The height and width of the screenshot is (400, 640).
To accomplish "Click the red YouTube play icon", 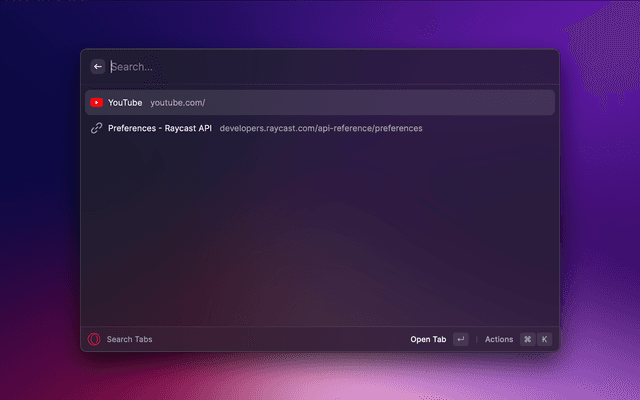I will [96, 102].
